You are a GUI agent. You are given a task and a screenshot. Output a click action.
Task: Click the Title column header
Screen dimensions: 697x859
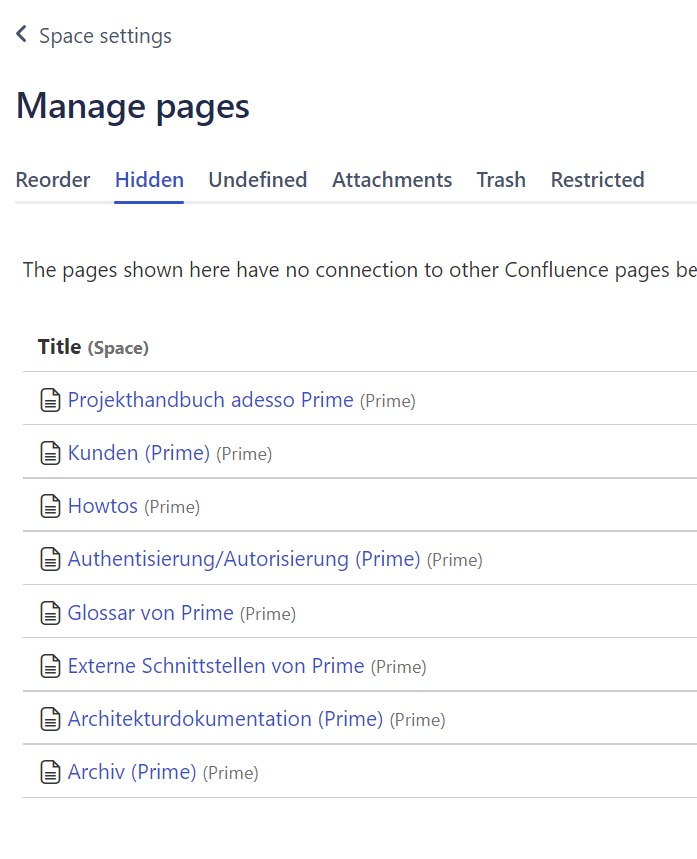tap(59, 347)
